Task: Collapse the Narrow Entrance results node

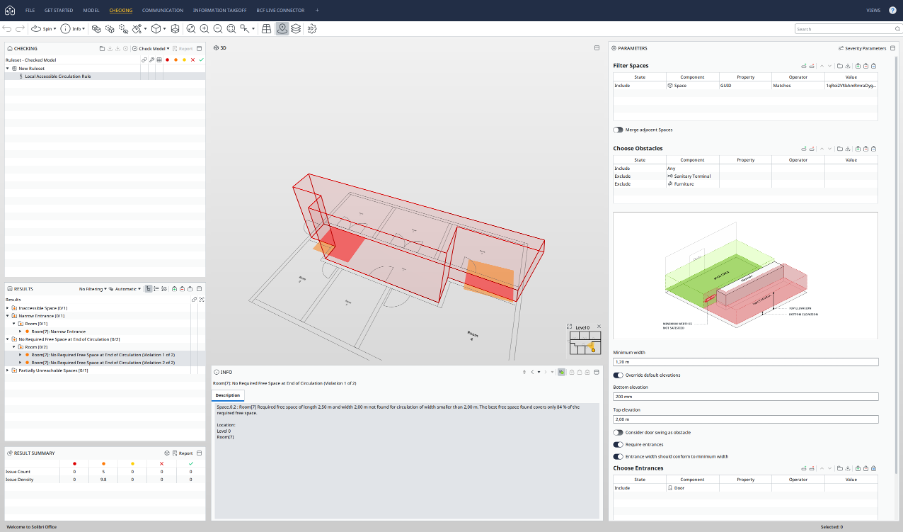Action: tap(8, 315)
